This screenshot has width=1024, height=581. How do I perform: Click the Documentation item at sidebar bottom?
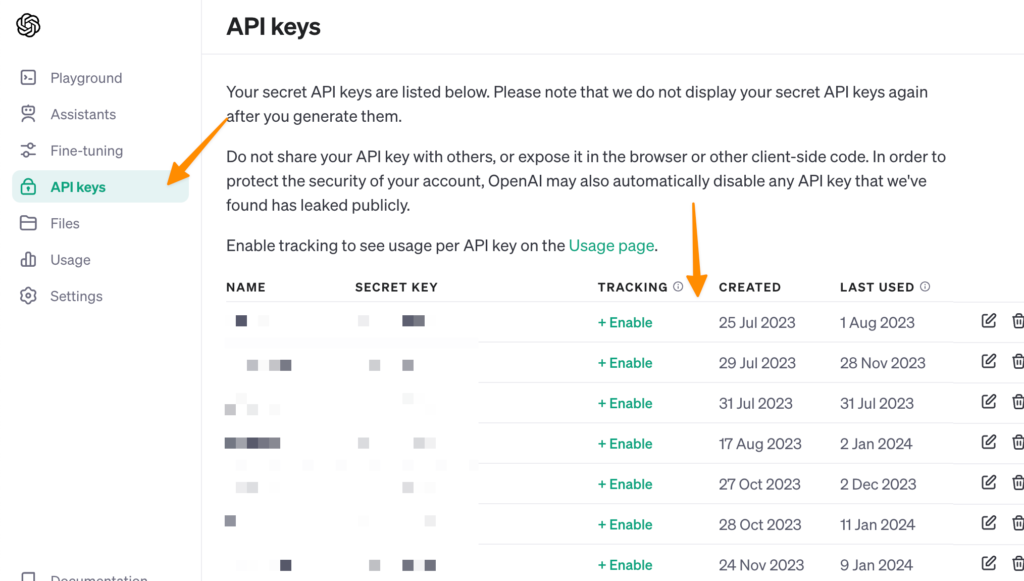tap(98, 576)
